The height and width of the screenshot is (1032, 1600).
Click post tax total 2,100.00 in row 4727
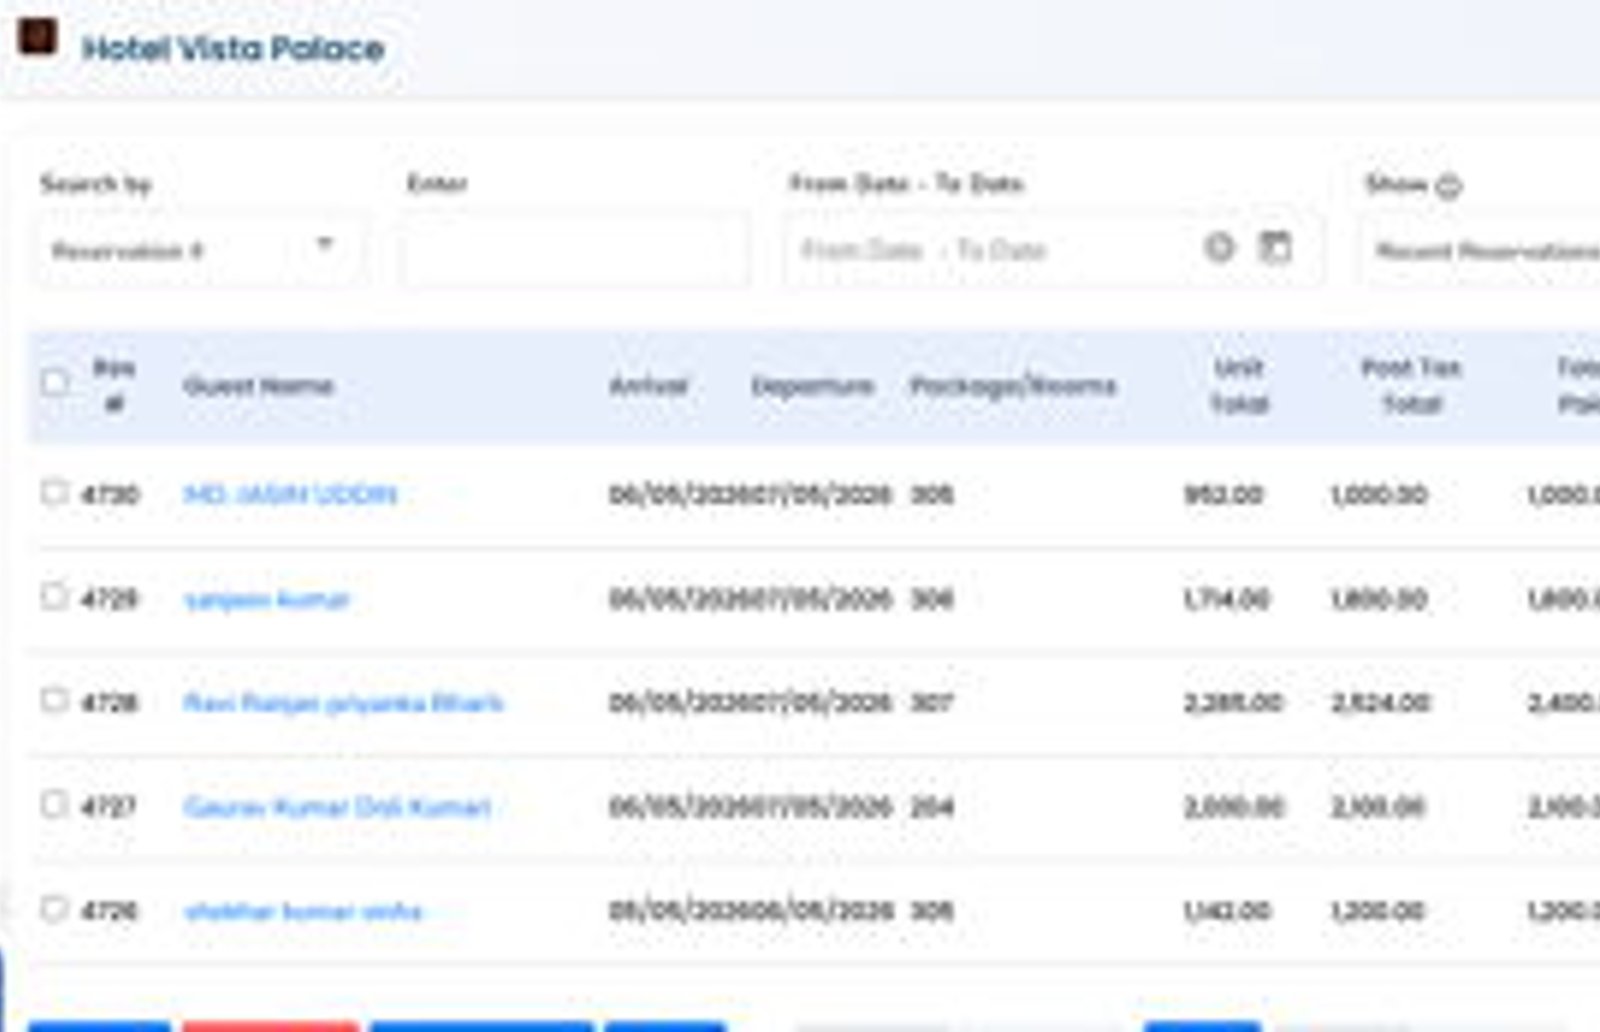pos(1378,806)
